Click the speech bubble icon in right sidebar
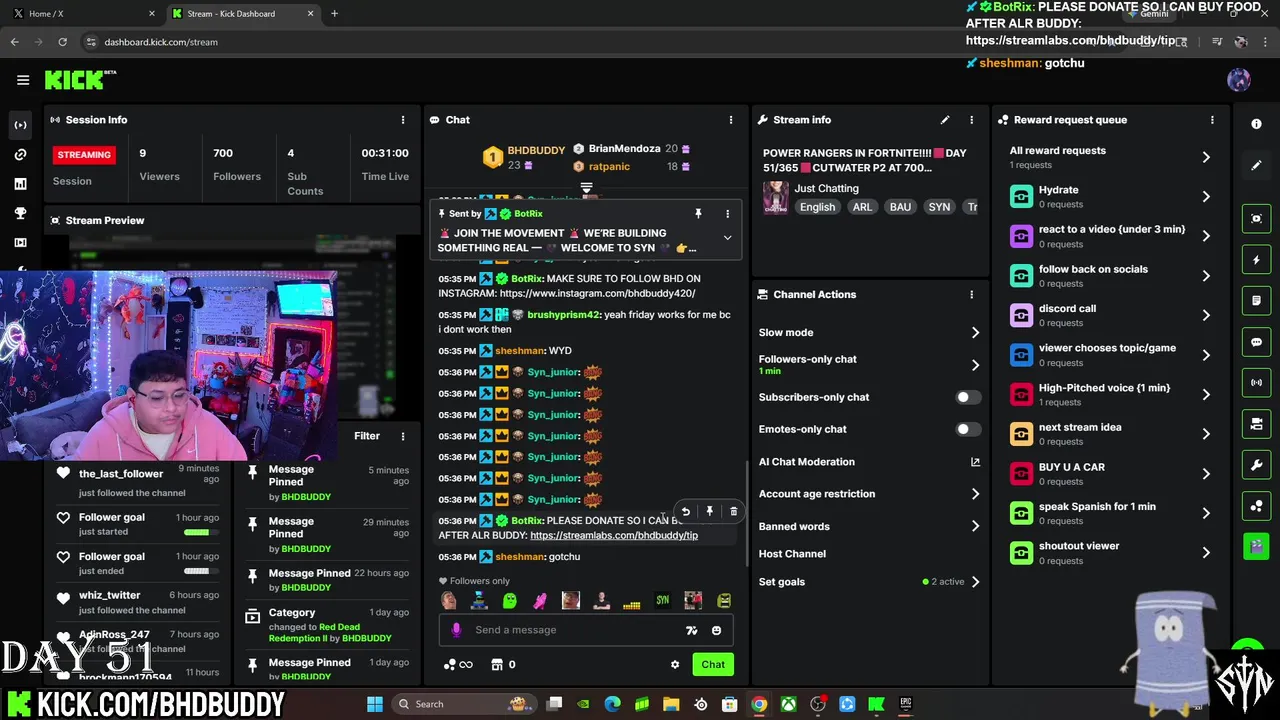 point(1256,342)
